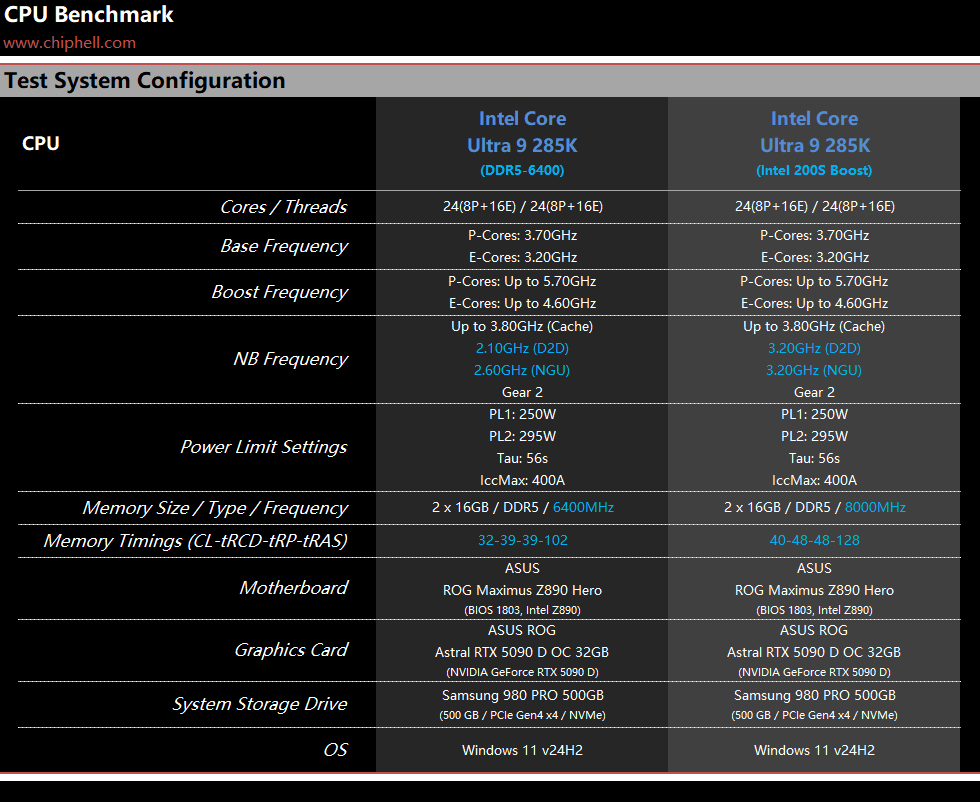Click the Motherboard row label
The height and width of the screenshot is (802, 980).
[x=294, y=588]
